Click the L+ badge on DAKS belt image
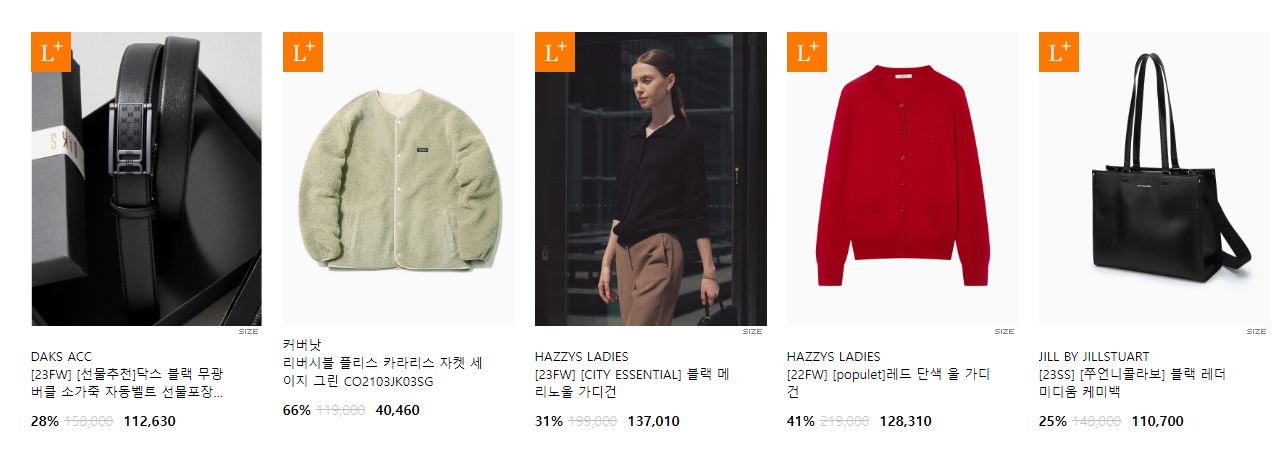Image resolution: width=1288 pixels, height=471 pixels. tap(51, 52)
